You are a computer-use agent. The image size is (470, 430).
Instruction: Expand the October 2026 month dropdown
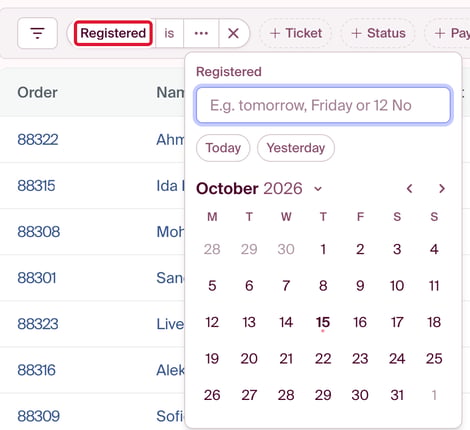[x=318, y=189]
